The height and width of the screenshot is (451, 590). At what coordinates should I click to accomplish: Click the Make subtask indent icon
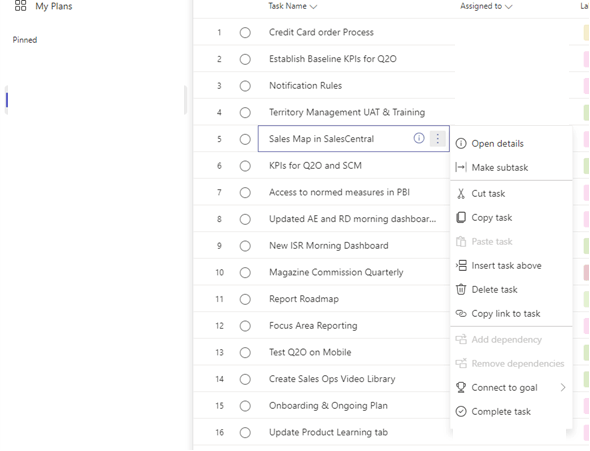pyautogui.click(x=461, y=167)
